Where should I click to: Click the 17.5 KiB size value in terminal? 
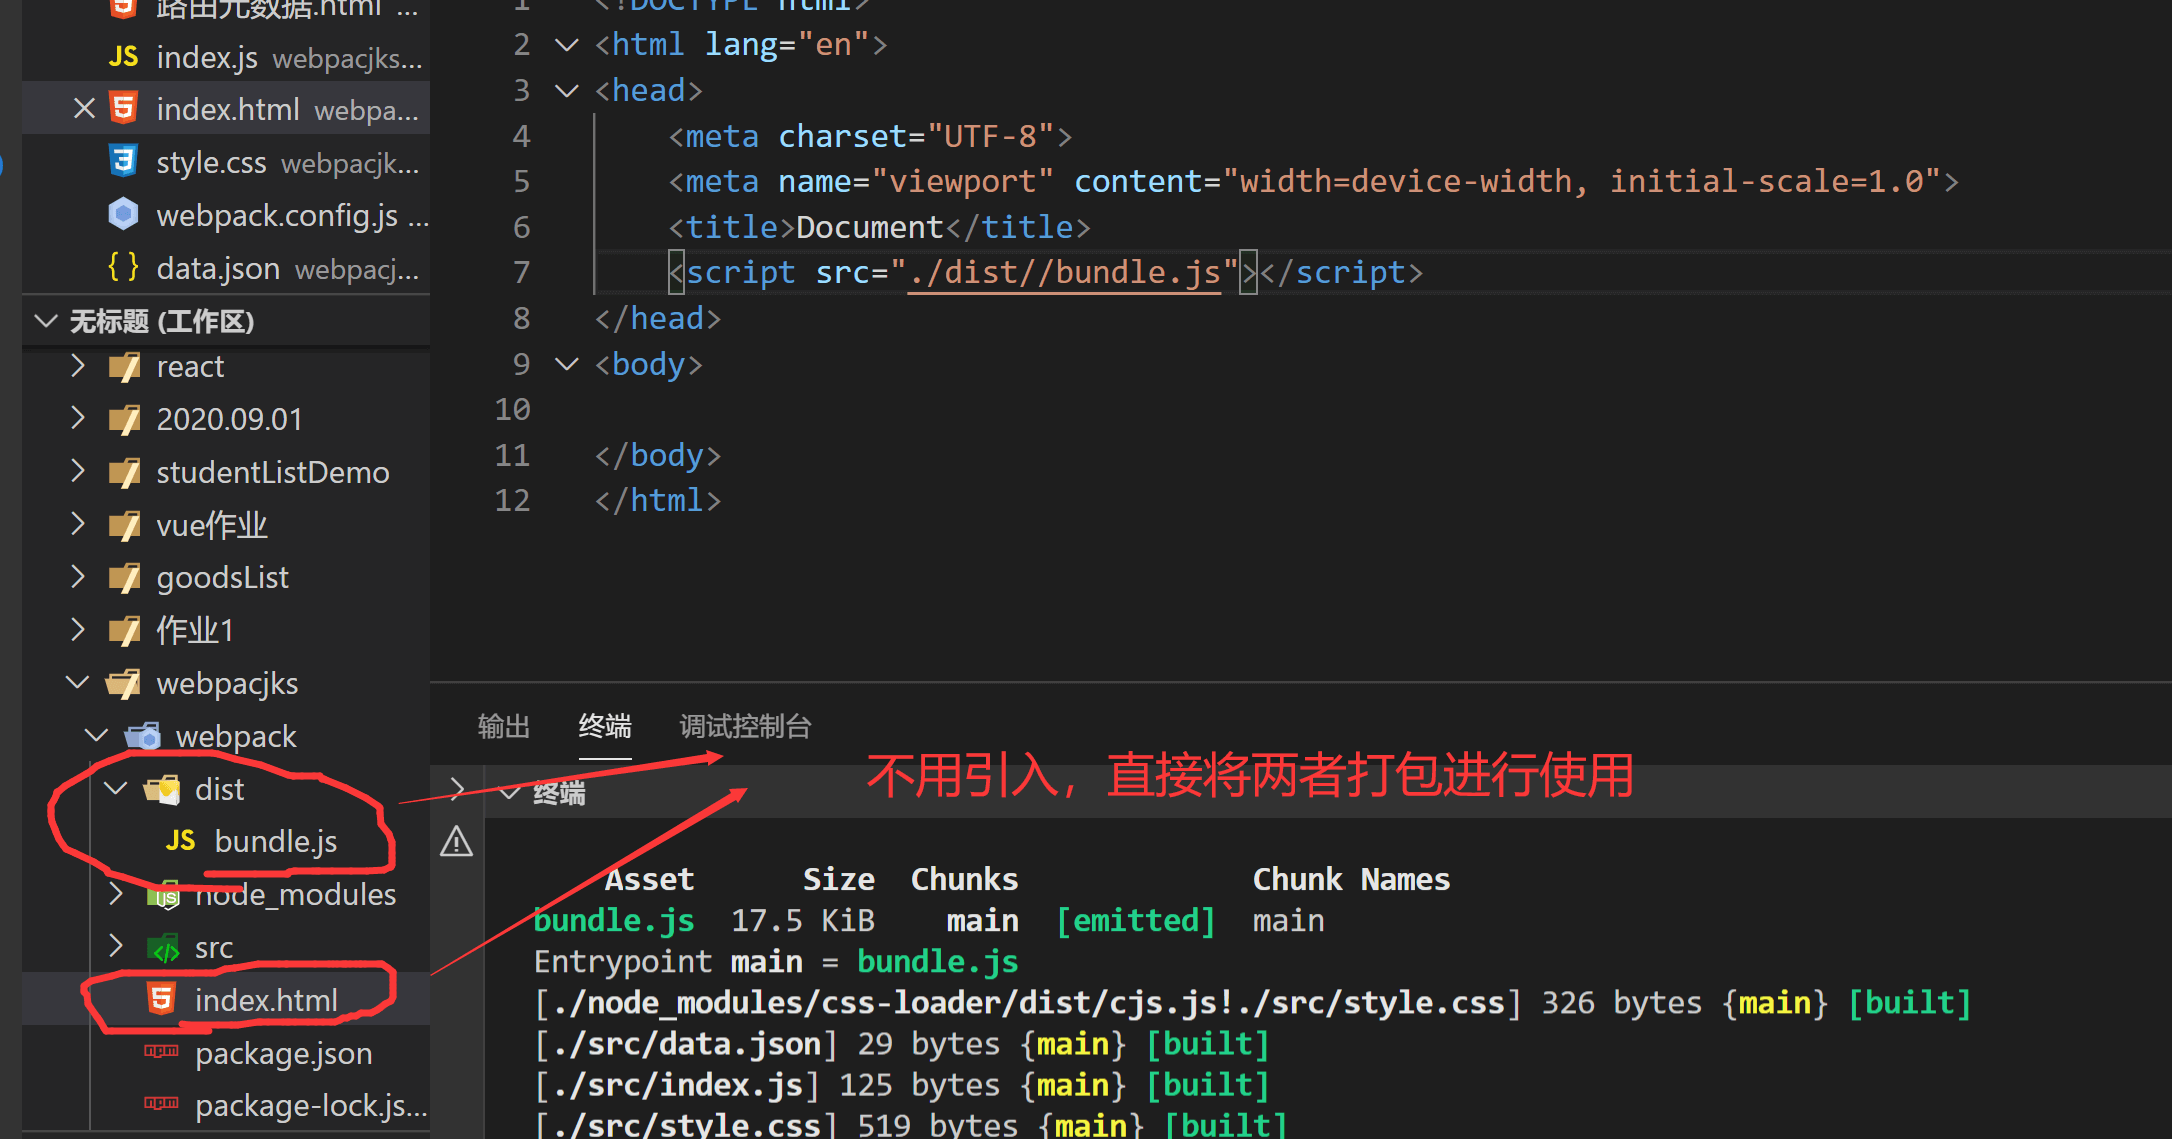pos(802,920)
